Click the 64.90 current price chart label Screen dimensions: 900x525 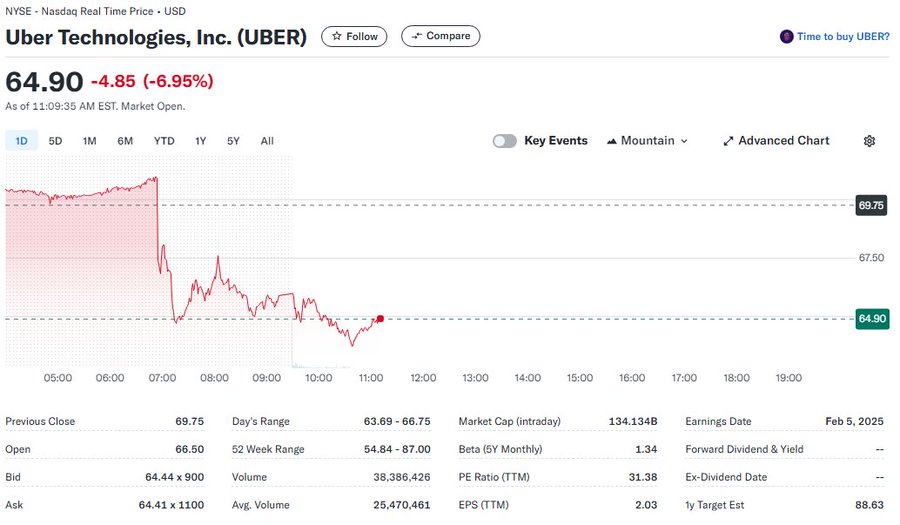click(872, 318)
